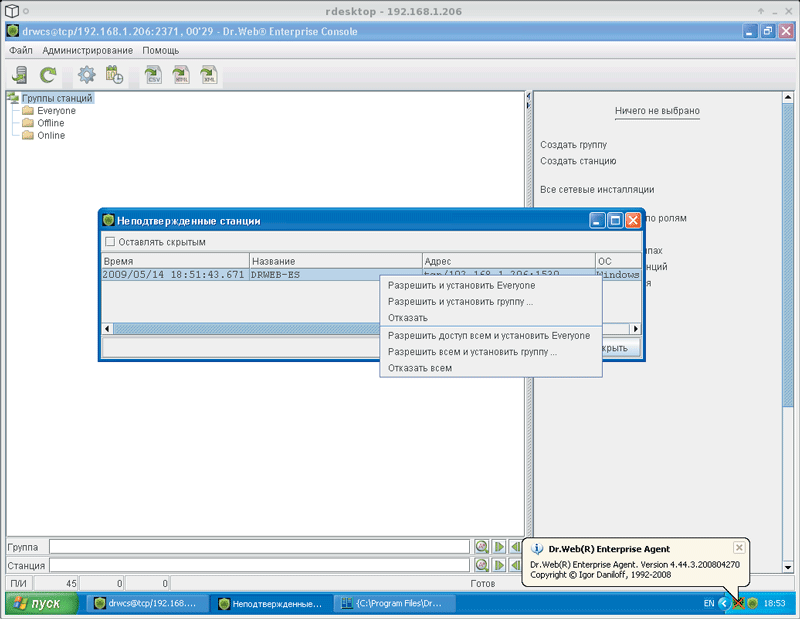This screenshot has width=800, height=619.
Task: Click the Адрес column header
Action: point(509,261)
